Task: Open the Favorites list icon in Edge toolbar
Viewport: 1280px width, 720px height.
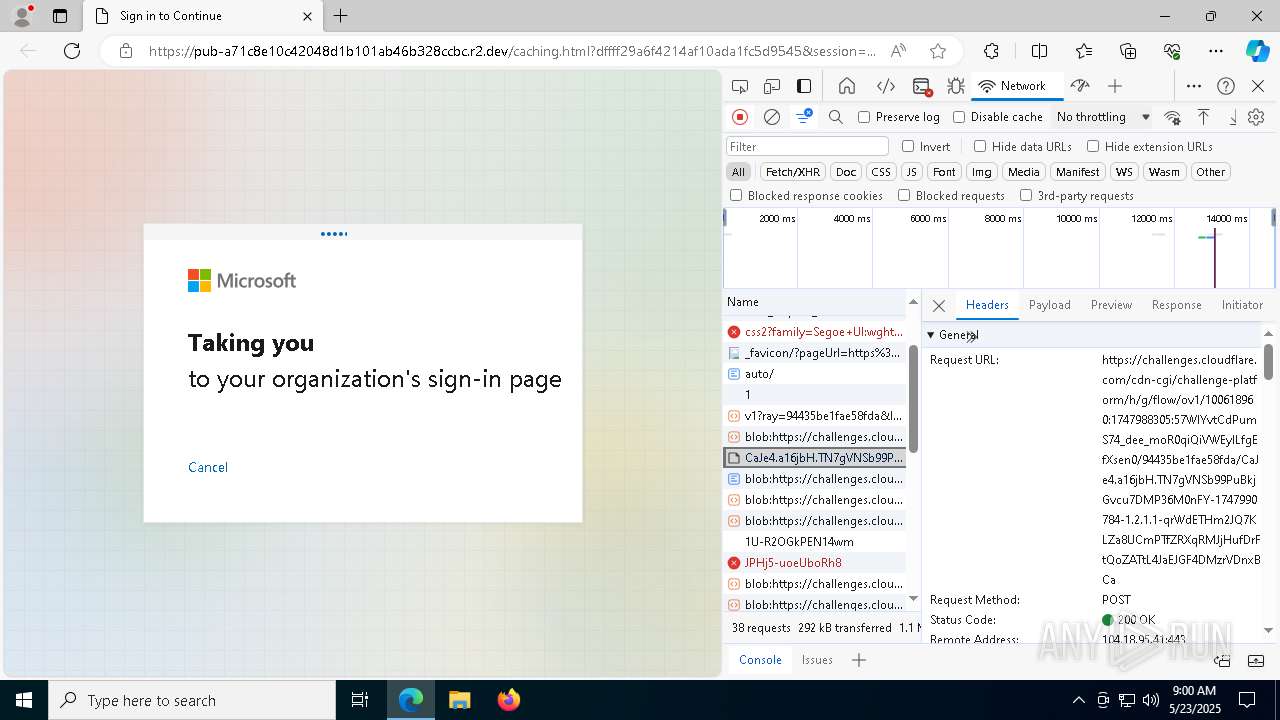Action: pos(1084,51)
